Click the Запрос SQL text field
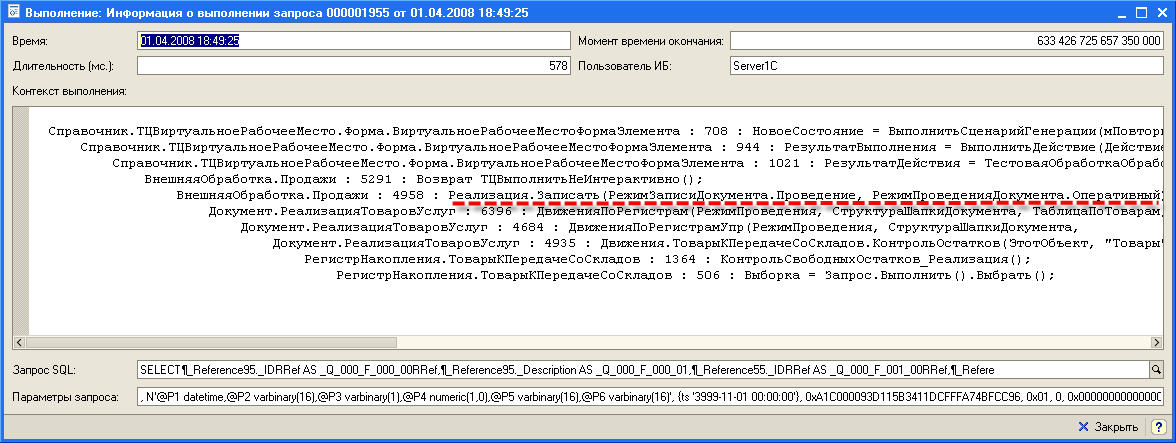 [x=640, y=370]
